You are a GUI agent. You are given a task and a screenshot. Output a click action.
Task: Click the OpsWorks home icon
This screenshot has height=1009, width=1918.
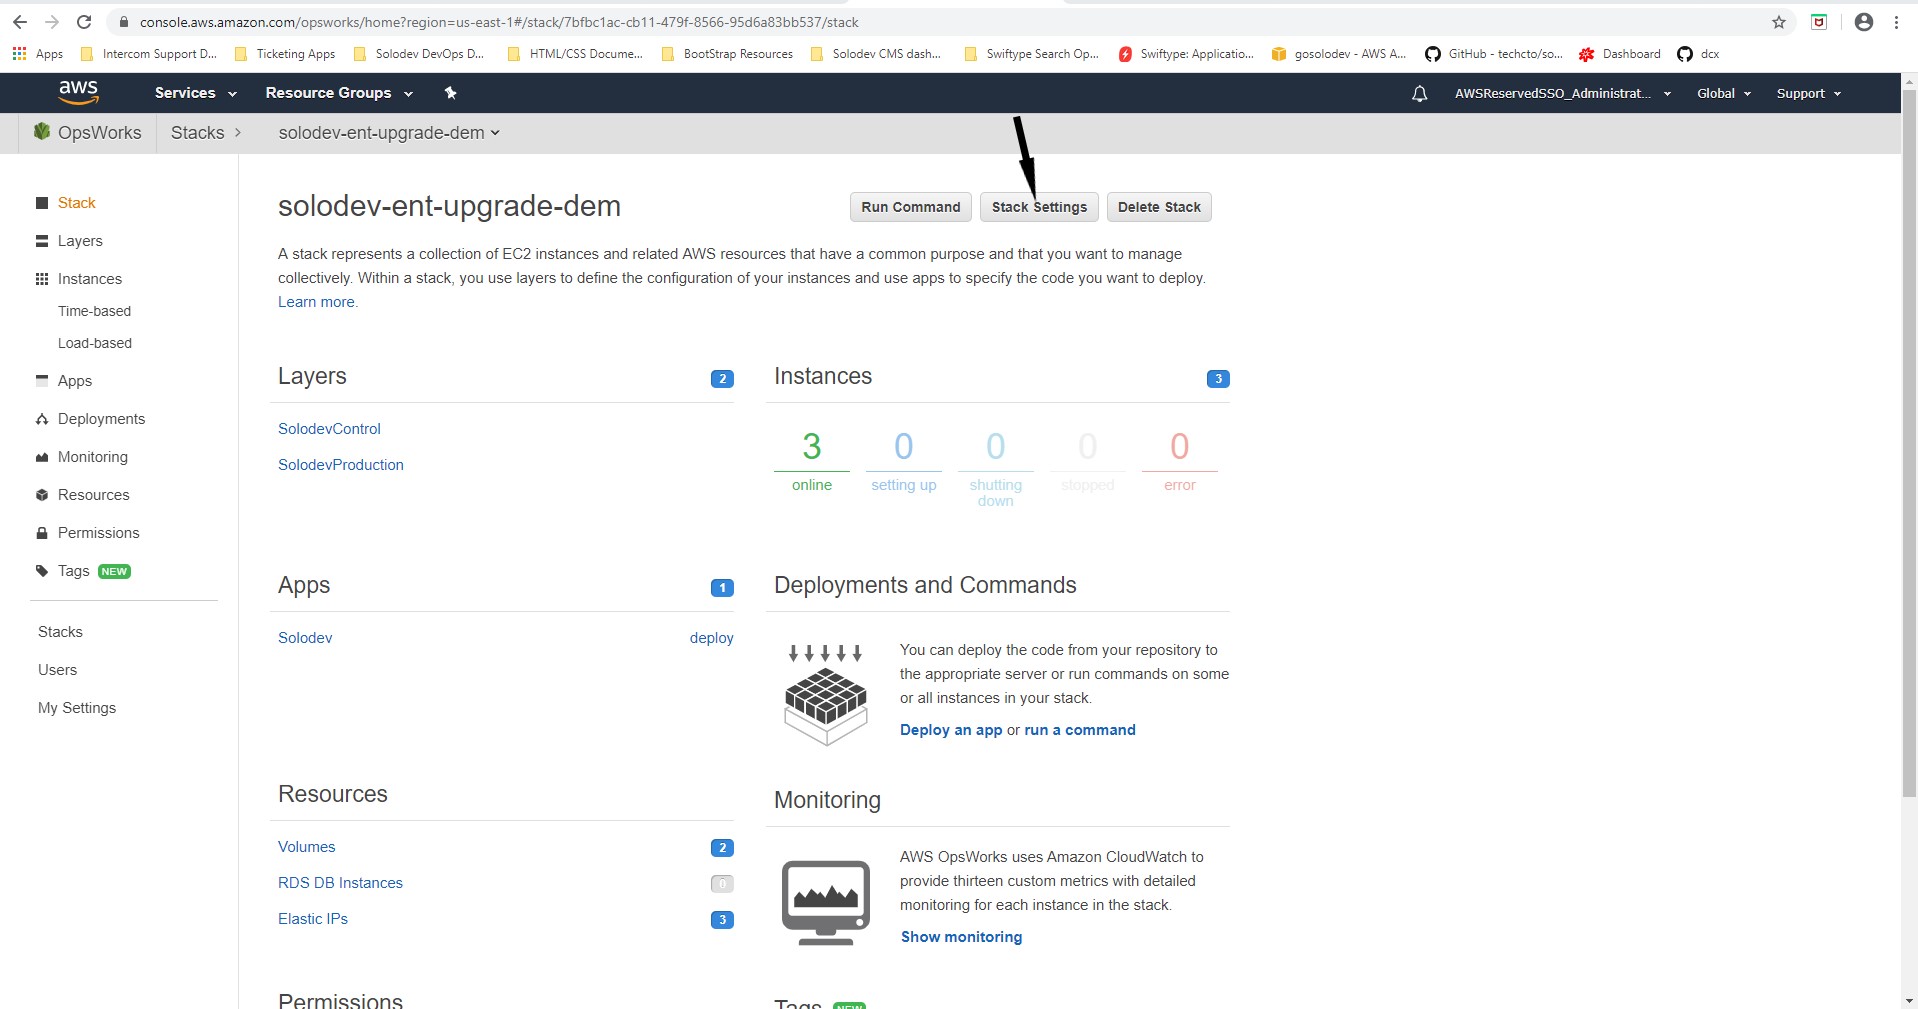42,131
